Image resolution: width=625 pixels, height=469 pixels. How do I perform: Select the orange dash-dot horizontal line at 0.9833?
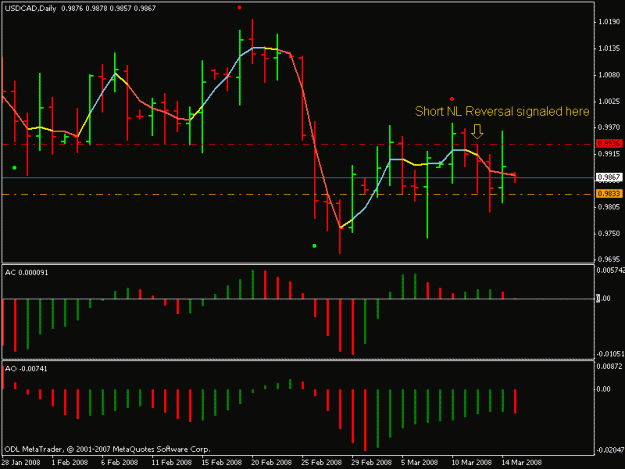pyautogui.click(x=298, y=194)
